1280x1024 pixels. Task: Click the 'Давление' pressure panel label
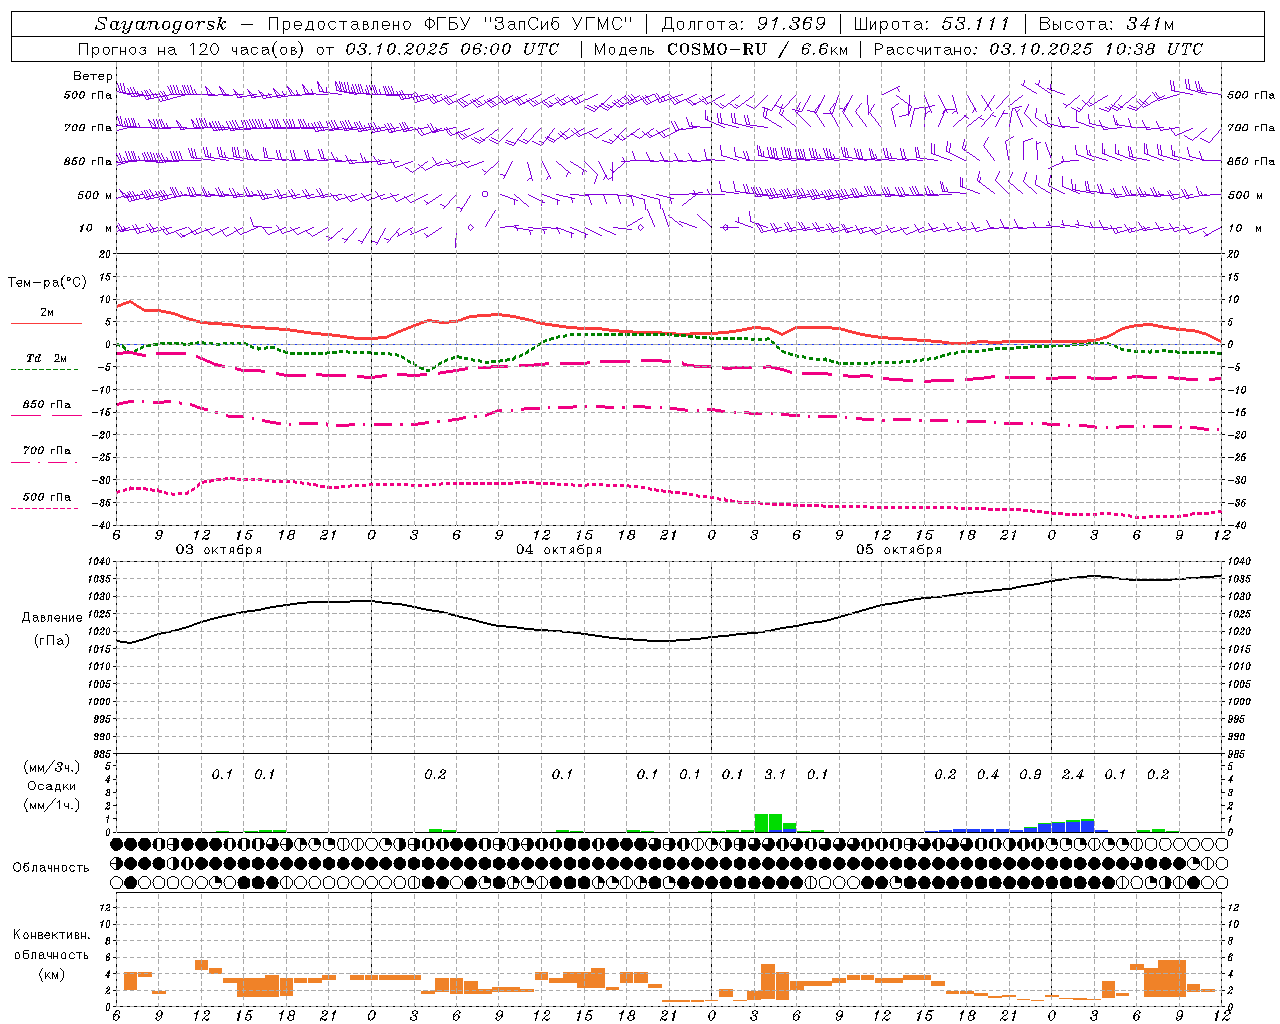(52, 618)
